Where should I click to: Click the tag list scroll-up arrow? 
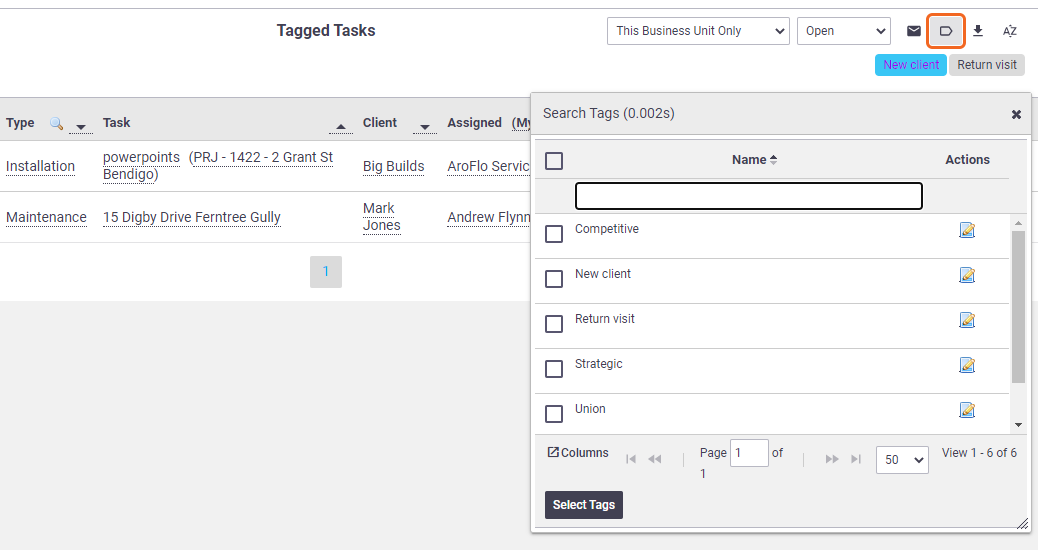[1018, 224]
